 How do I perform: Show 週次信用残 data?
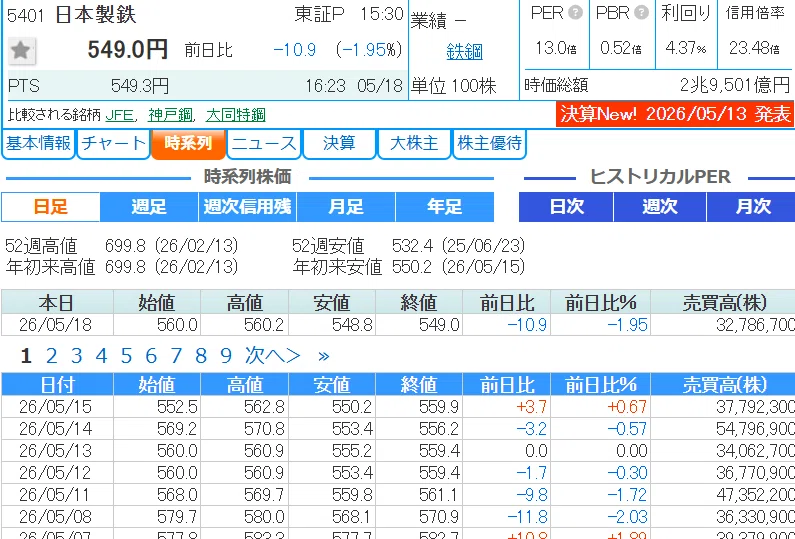pos(247,207)
